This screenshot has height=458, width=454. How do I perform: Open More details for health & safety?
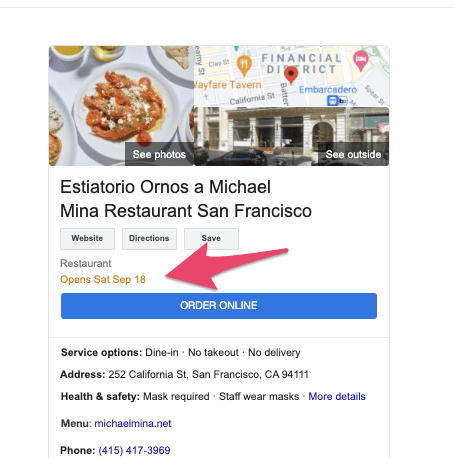click(x=337, y=396)
